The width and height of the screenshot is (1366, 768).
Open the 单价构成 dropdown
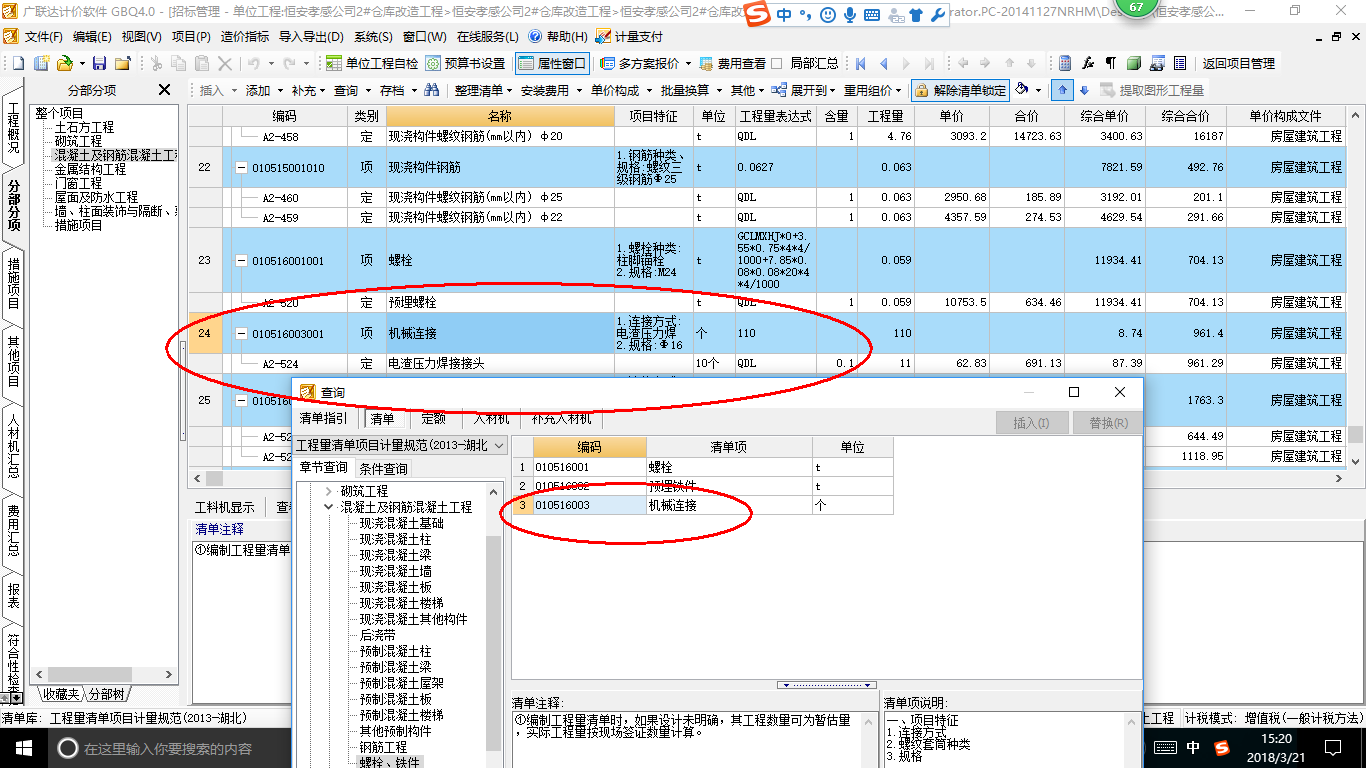point(620,90)
